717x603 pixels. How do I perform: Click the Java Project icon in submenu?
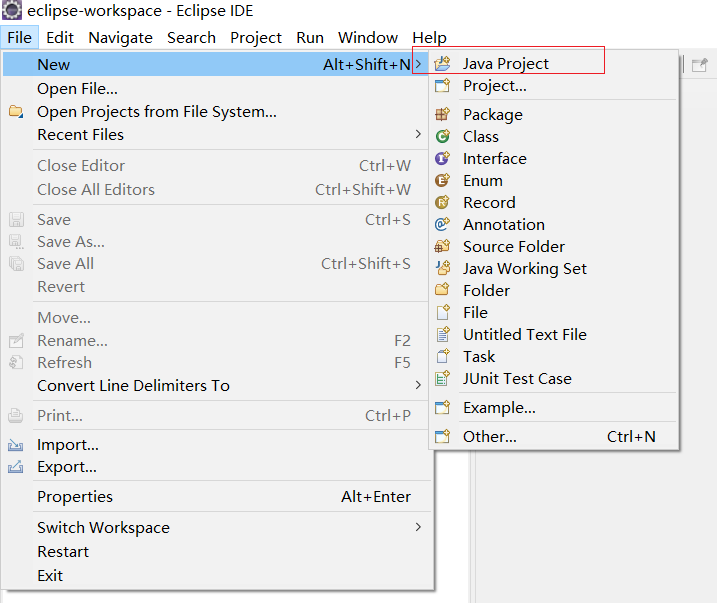point(443,63)
